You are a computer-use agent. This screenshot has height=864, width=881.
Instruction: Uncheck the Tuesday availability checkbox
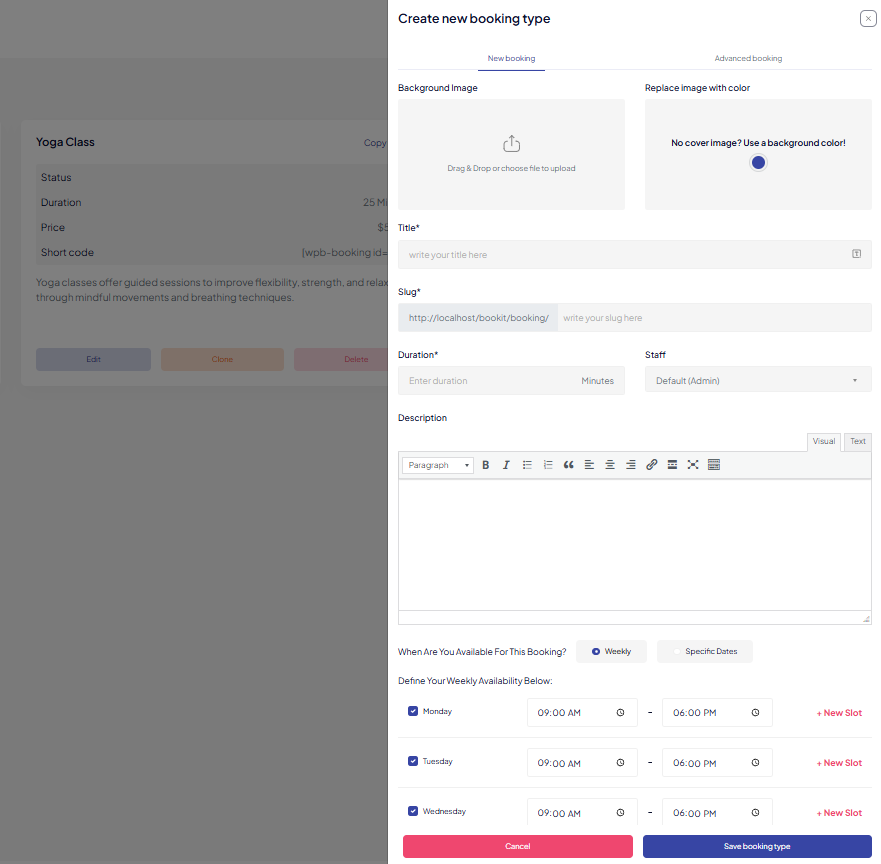point(413,761)
